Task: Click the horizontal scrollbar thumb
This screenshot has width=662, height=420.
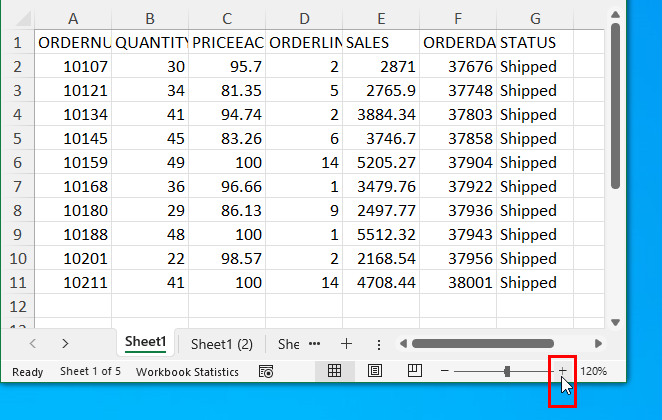Action: click(x=483, y=344)
